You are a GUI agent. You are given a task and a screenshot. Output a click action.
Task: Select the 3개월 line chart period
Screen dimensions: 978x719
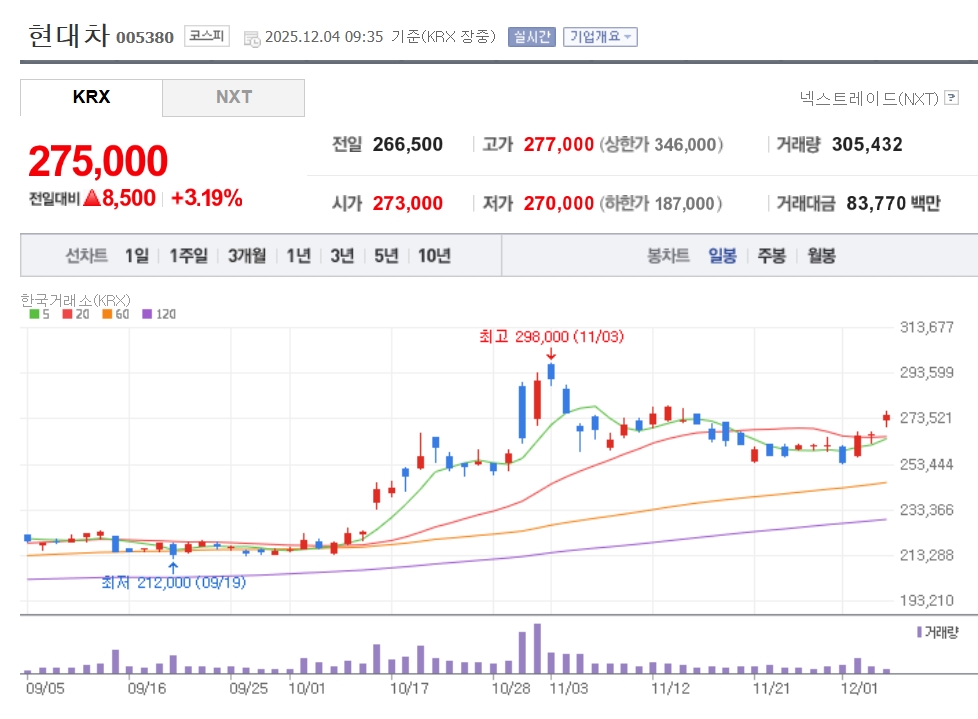pyautogui.click(x=247, y=256)
